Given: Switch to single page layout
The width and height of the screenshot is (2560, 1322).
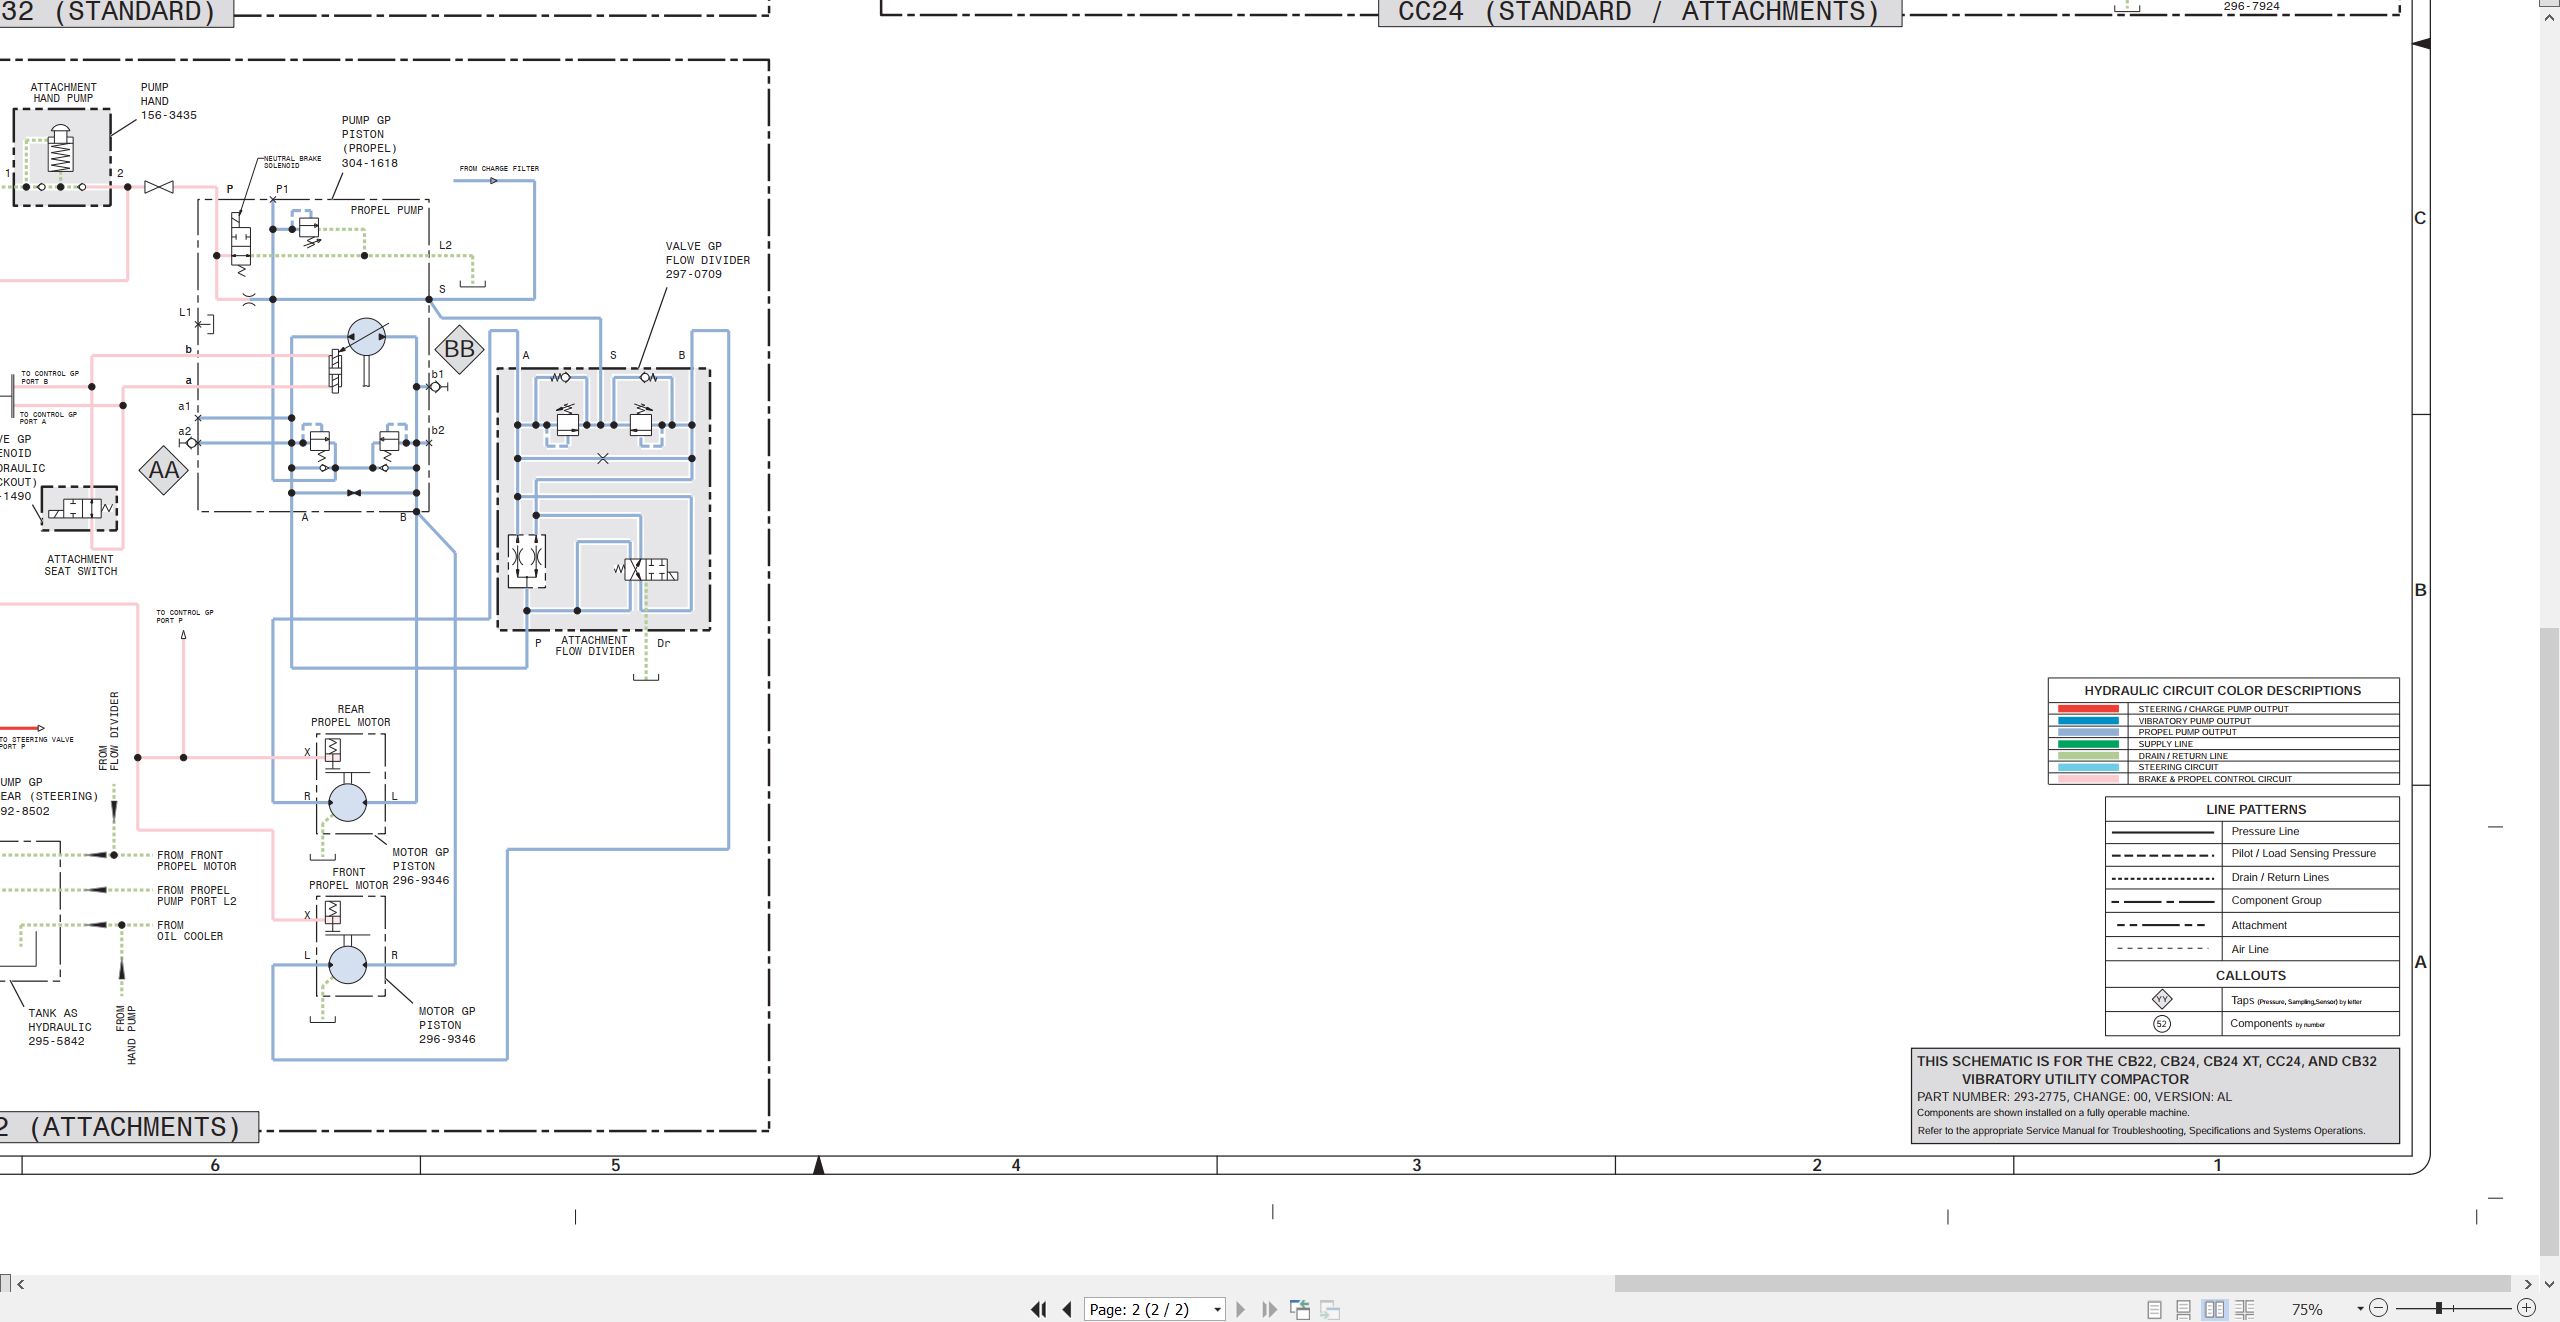Looking at the screenshot, I should [2155, 1309].
